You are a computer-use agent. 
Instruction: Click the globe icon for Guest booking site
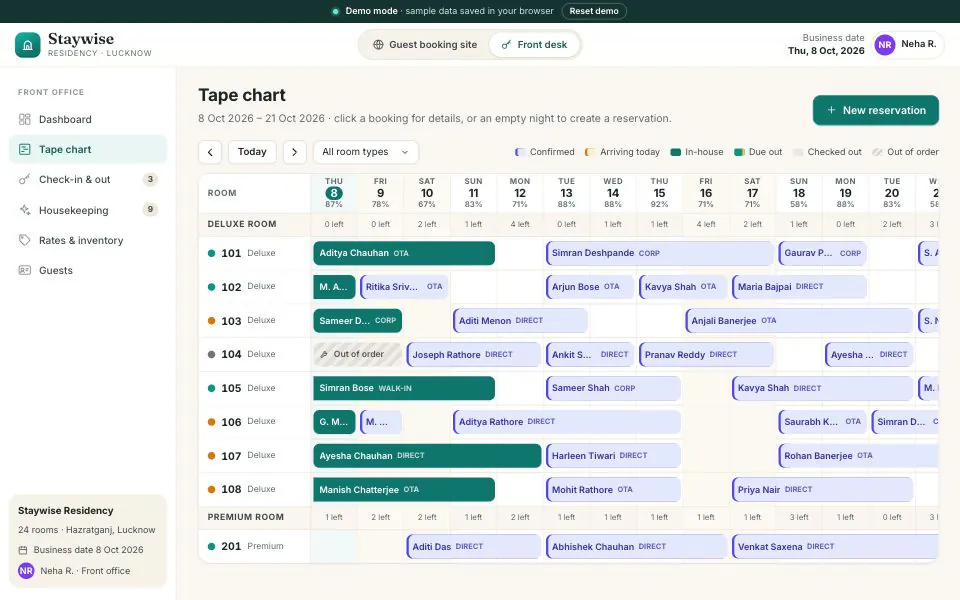pyautogui.click(x=378, y=45)
